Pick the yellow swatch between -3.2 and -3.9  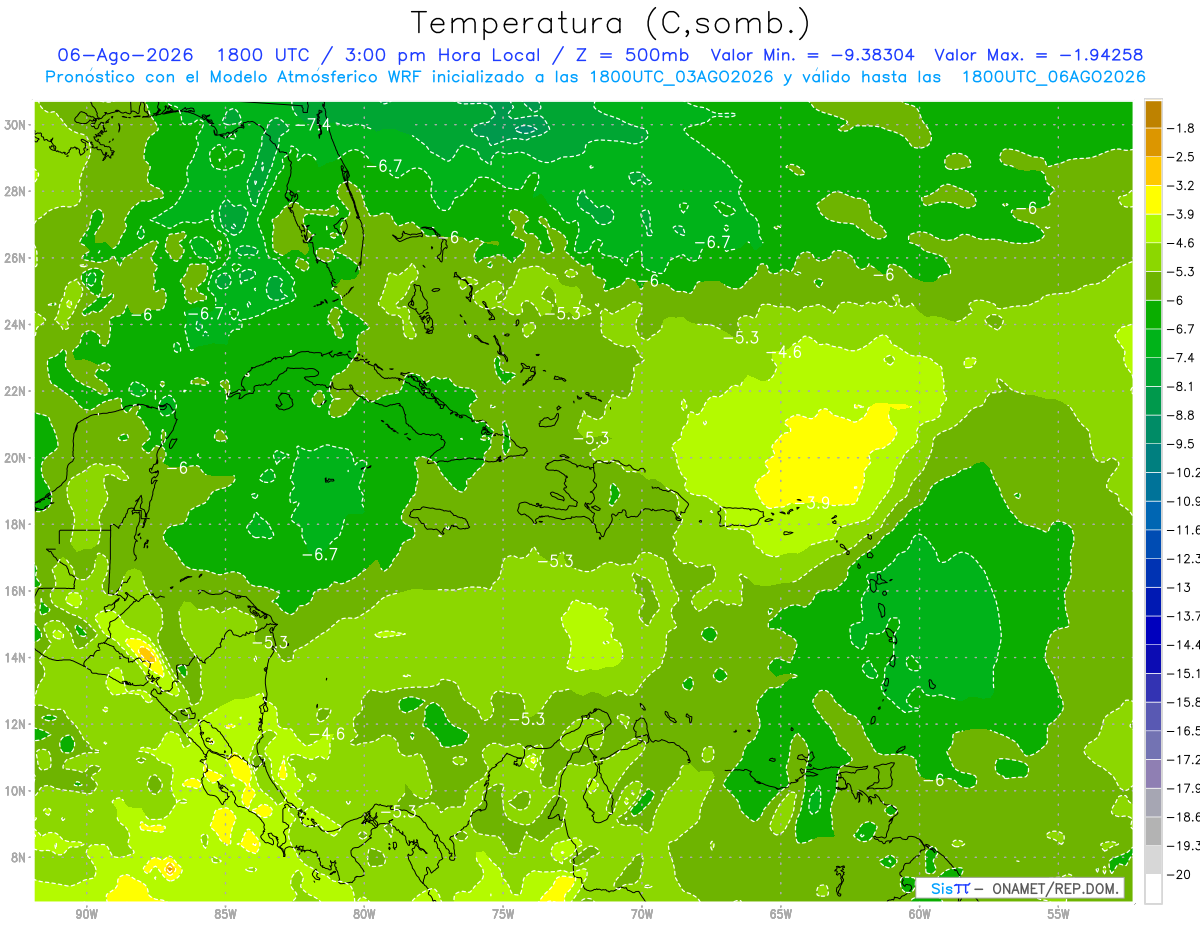click(x=1153, y=200)
